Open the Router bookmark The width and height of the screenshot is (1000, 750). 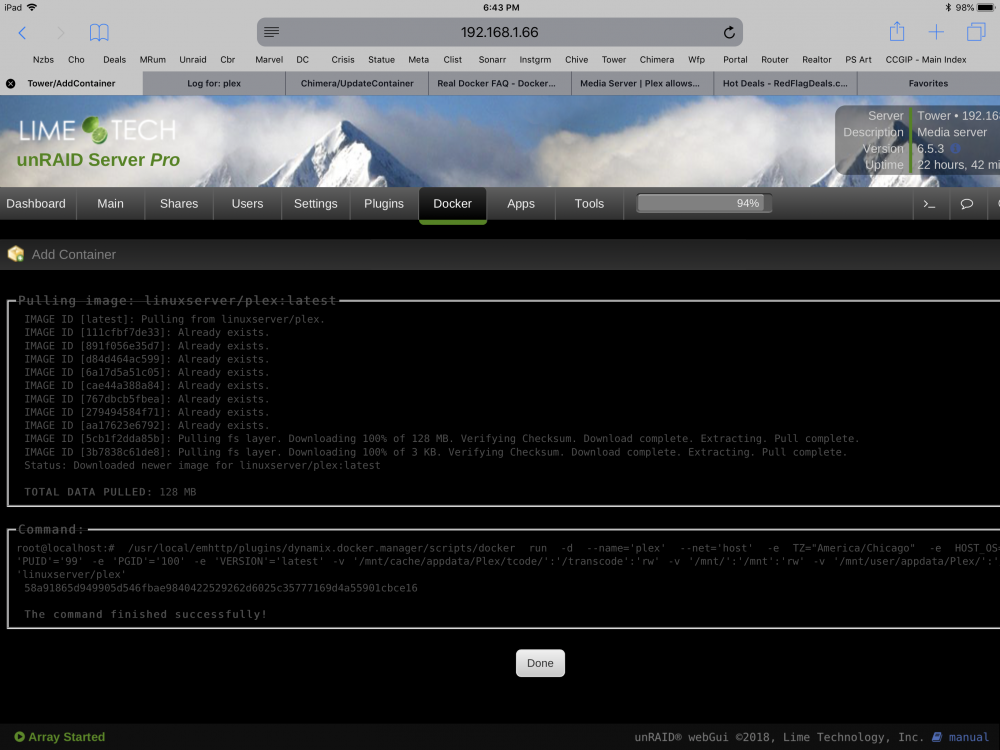[775, 59]
